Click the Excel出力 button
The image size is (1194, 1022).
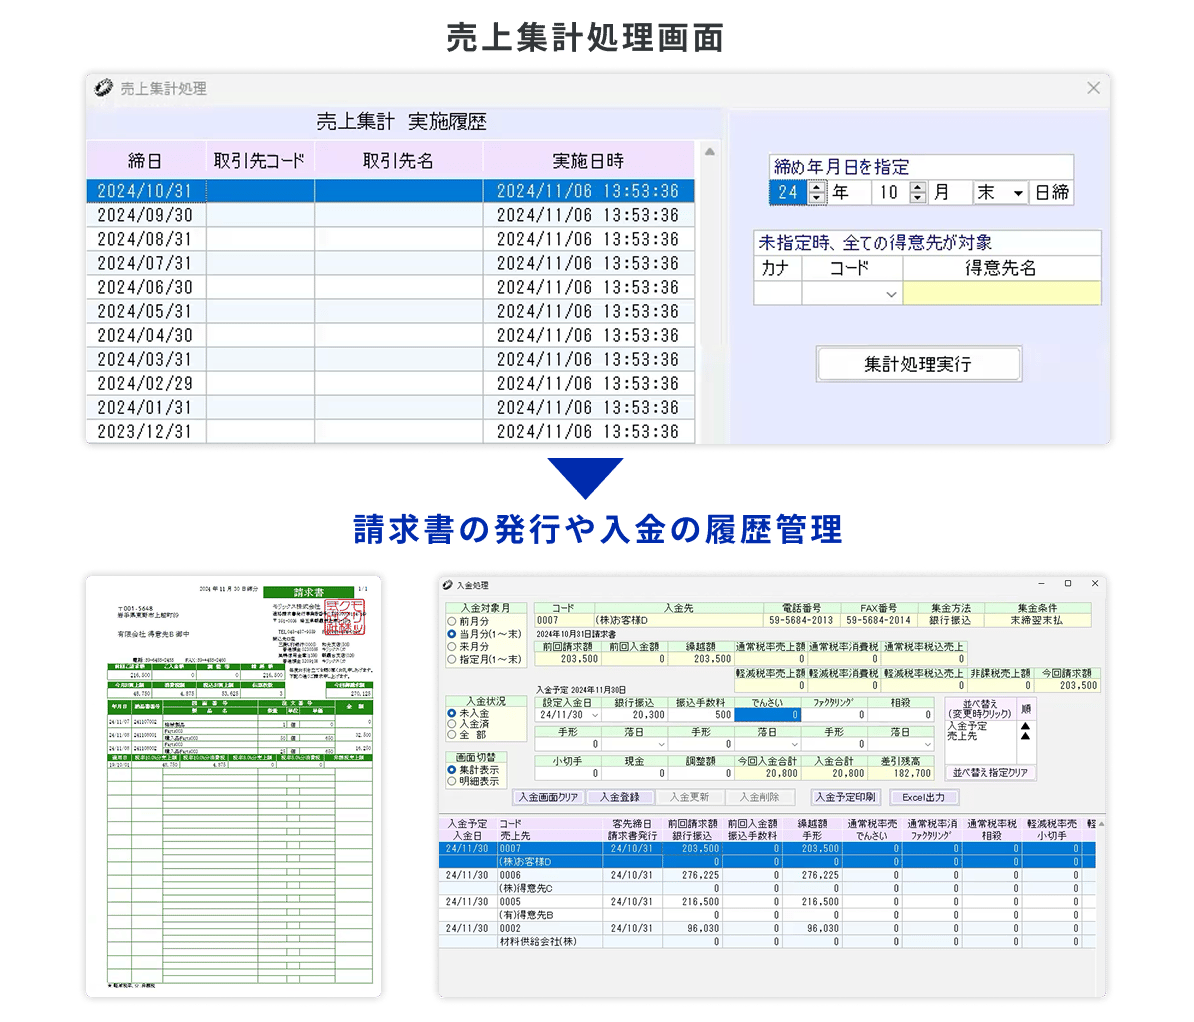click(924, 797)
